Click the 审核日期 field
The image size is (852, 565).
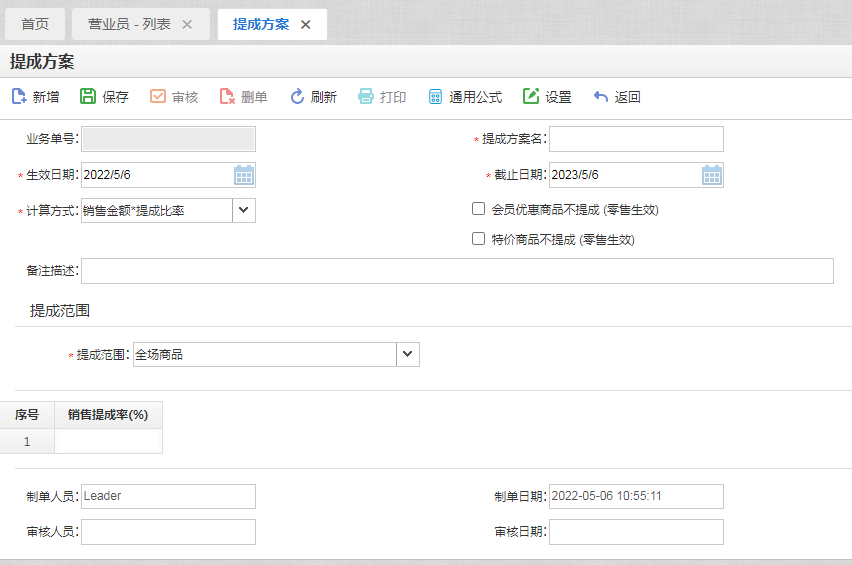[x=636, y=532]
